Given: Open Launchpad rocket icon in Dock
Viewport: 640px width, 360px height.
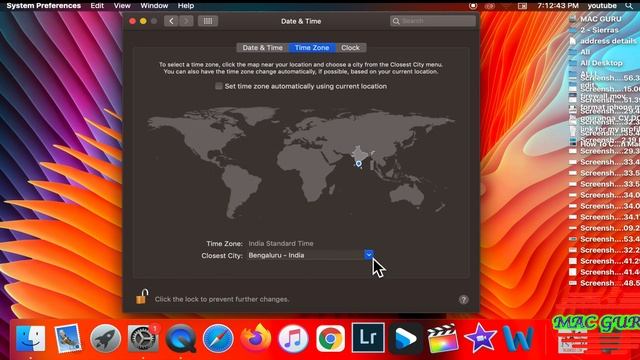Looking at the screenshot, I should [x=105, y=338].
